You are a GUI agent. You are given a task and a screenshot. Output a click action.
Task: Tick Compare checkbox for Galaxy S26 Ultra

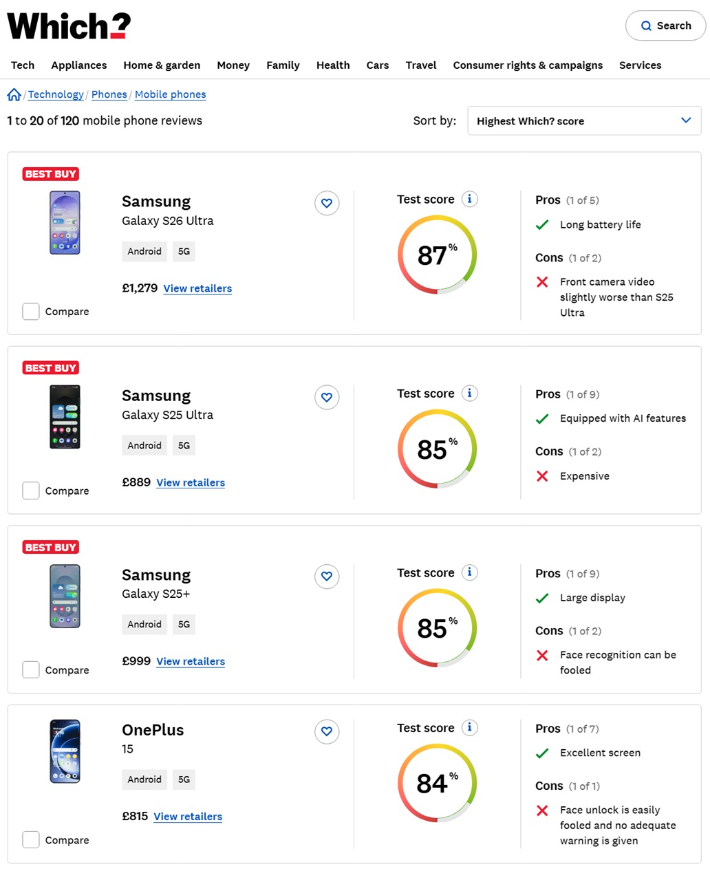coord(31,311)
